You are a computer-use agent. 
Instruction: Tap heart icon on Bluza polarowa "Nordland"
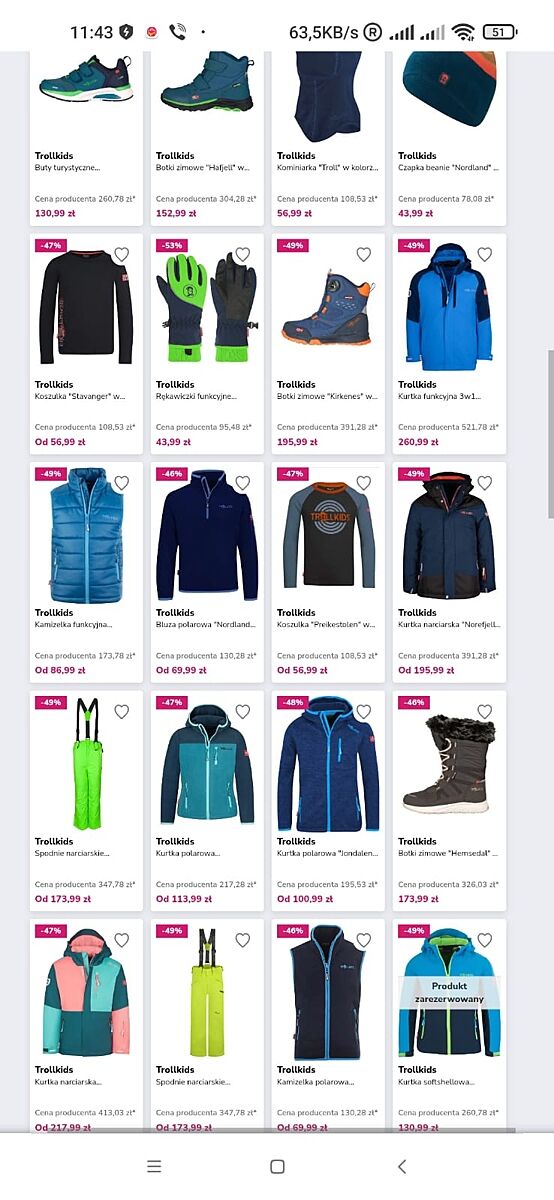242,483
